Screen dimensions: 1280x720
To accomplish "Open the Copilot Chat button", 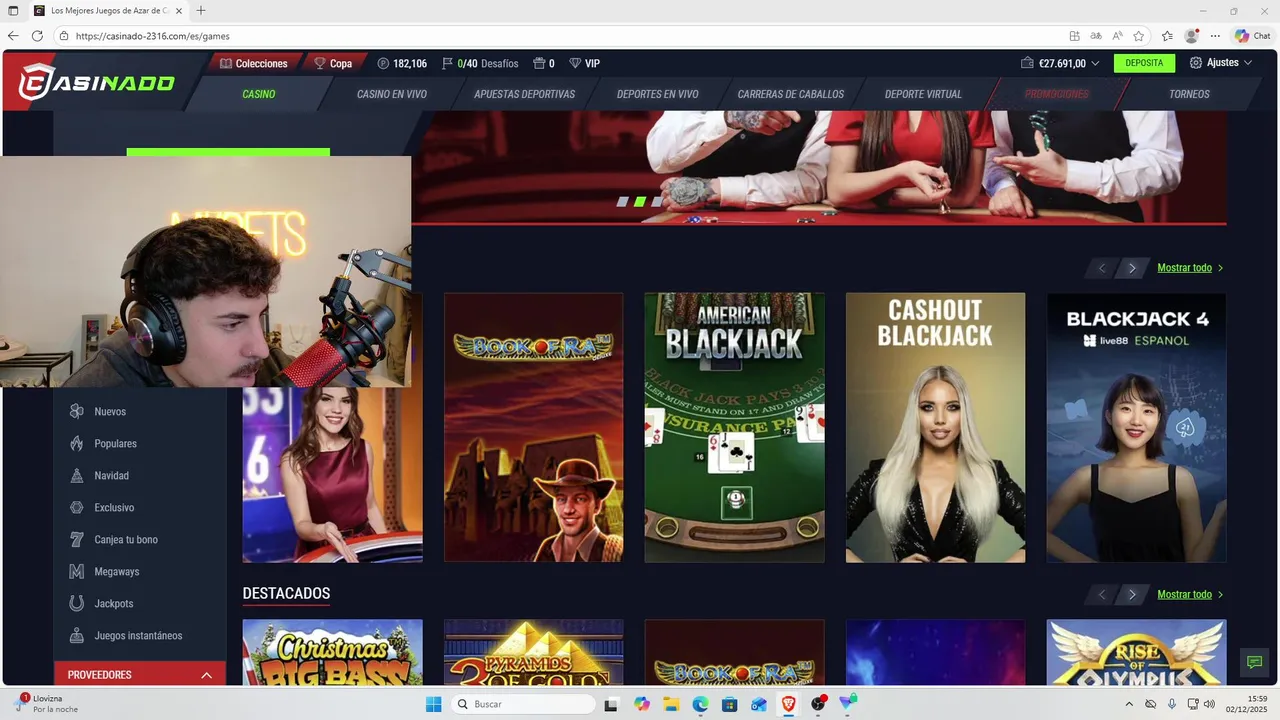I will [1253, 36].
